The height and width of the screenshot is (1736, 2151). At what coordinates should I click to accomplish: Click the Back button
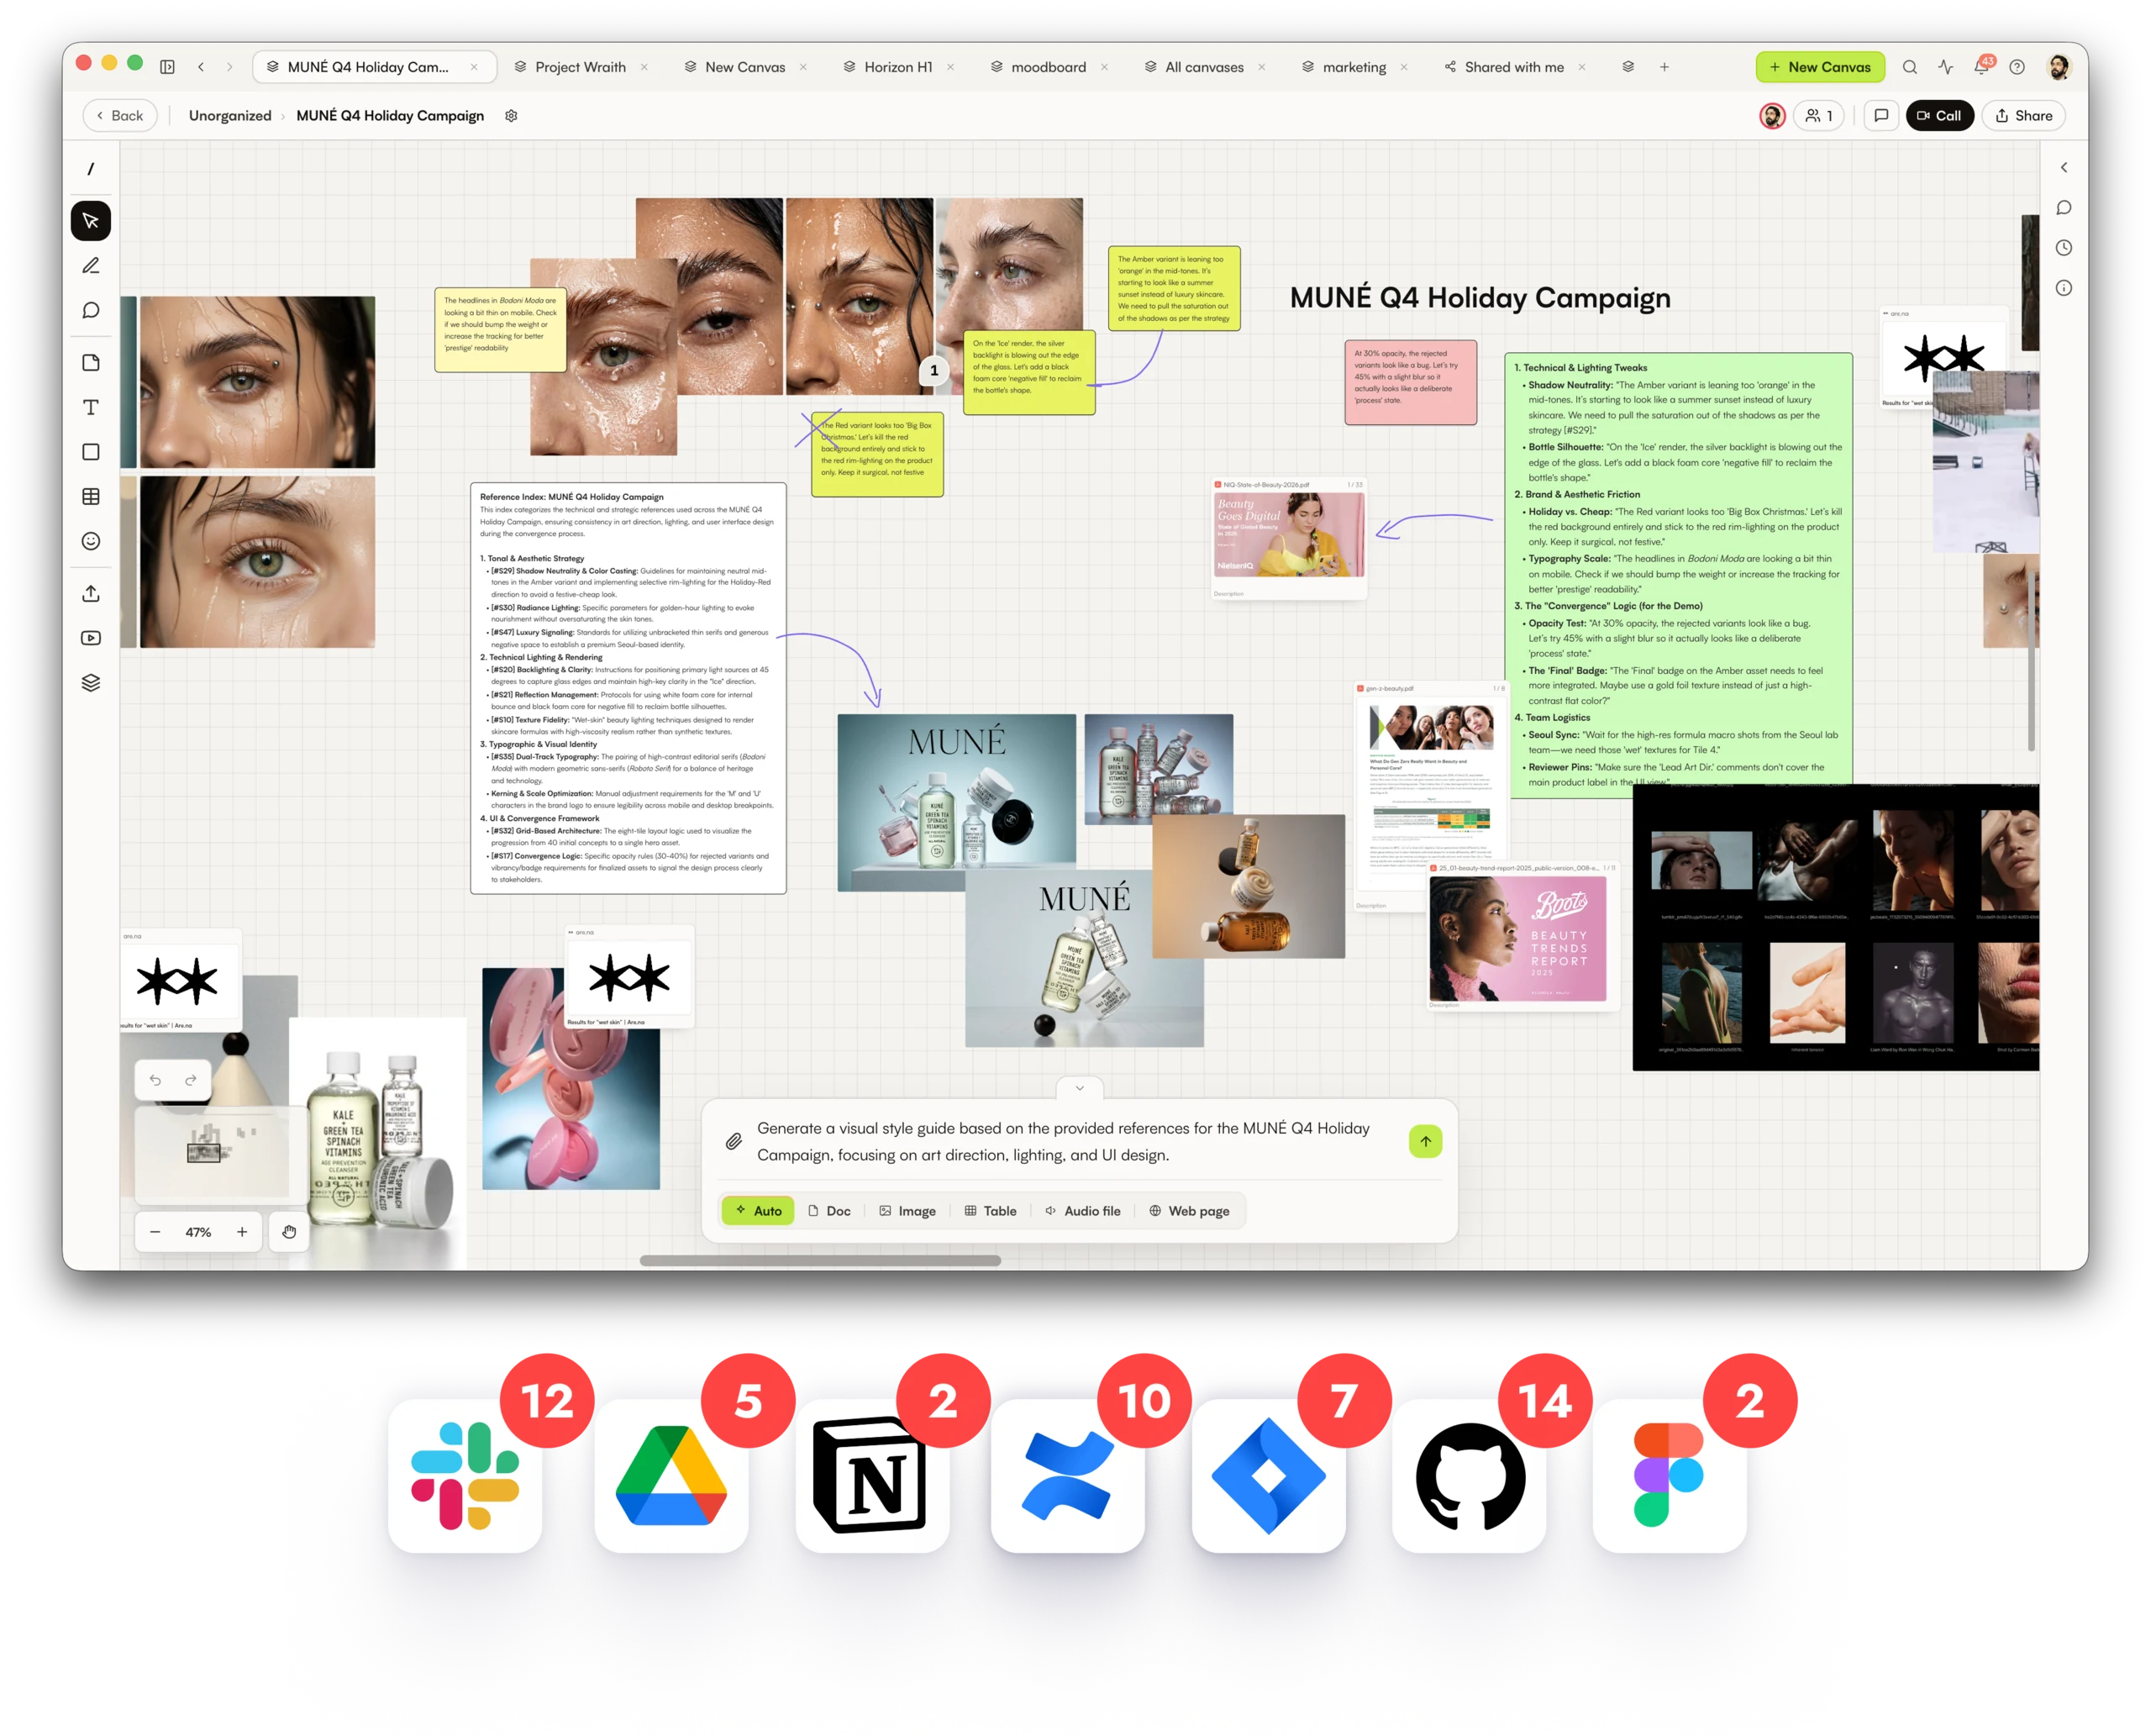(120, 116)
